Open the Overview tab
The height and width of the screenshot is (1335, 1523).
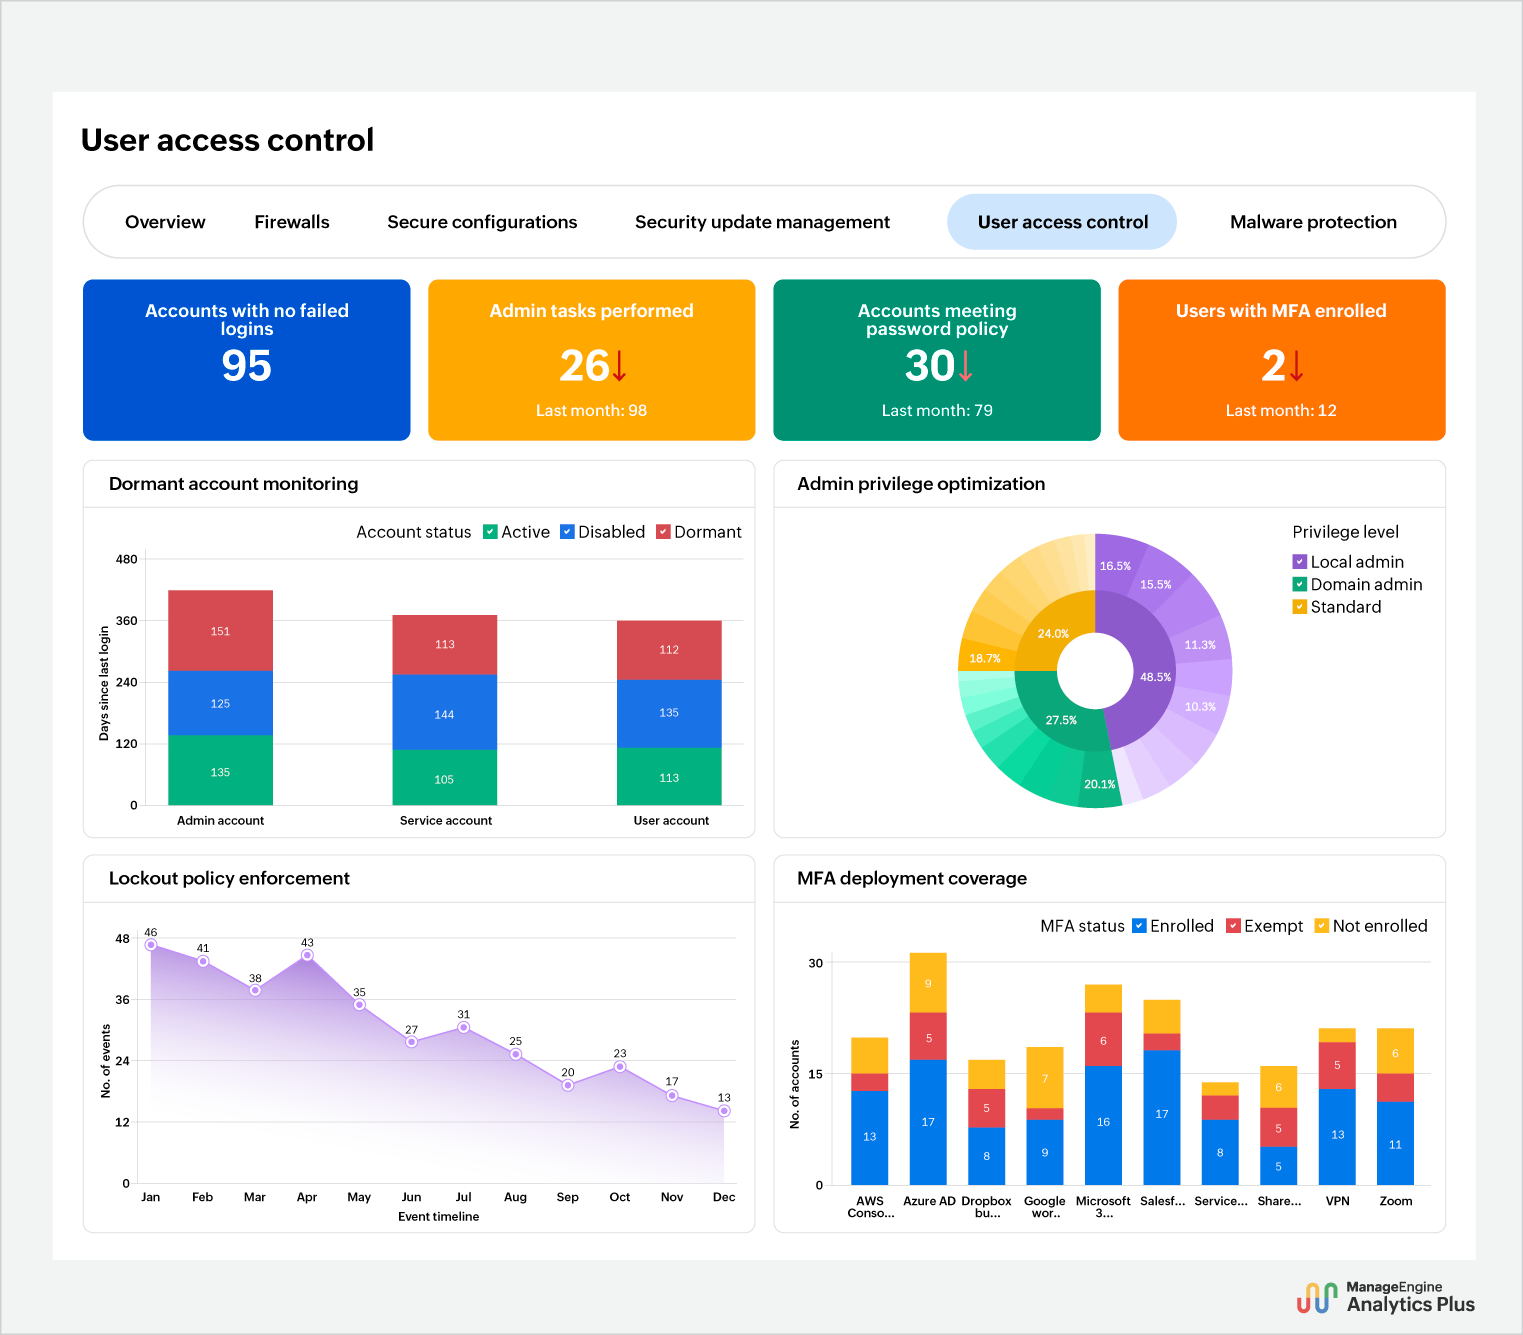pos(165,222)
